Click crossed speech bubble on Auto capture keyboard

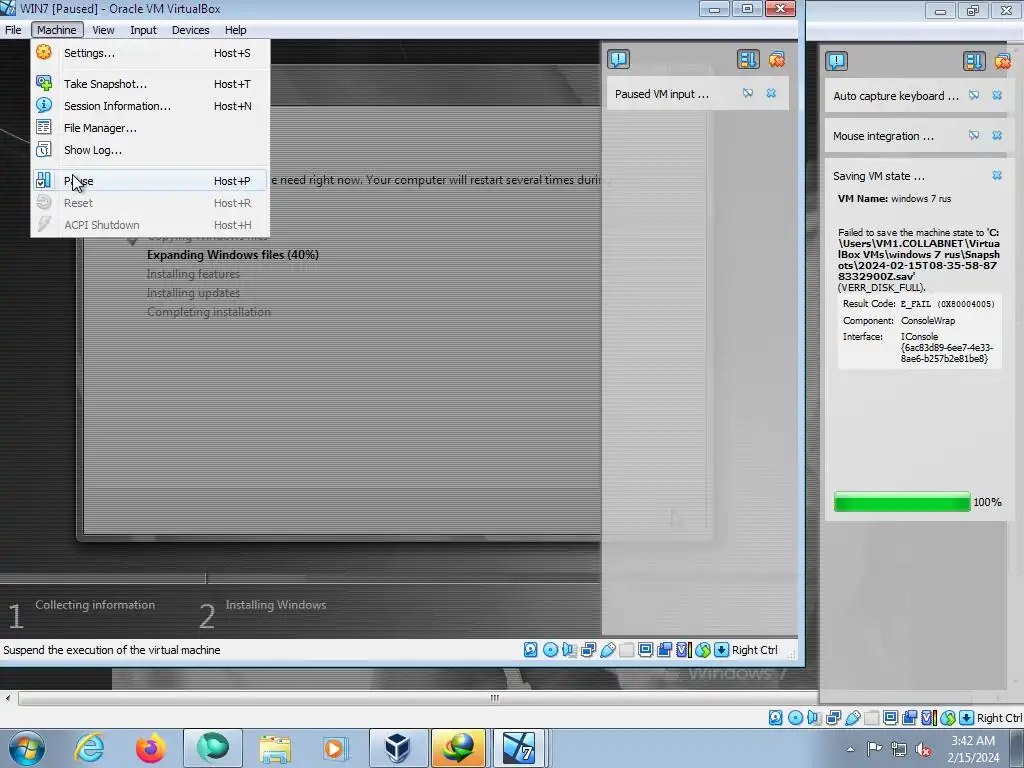point(974,95)
